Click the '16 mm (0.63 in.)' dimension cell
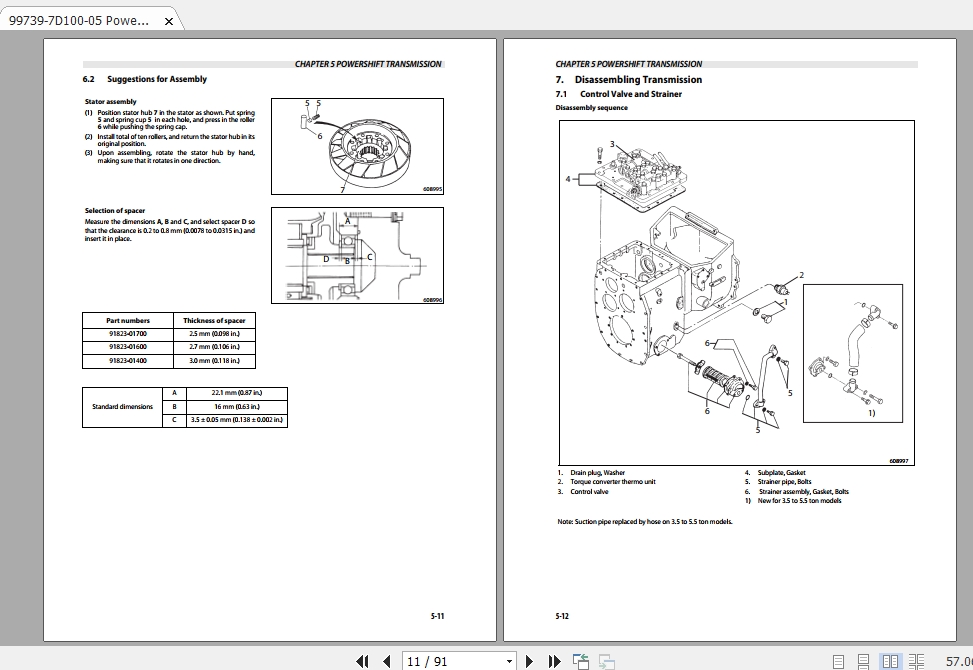Screen dimensions: 973x670 [x=236, y=407]
